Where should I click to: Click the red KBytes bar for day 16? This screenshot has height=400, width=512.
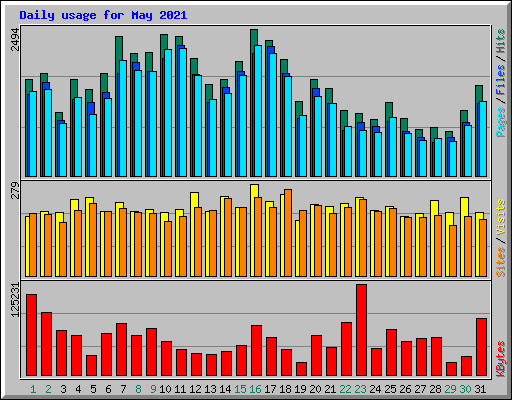click(x=257, y=351)
